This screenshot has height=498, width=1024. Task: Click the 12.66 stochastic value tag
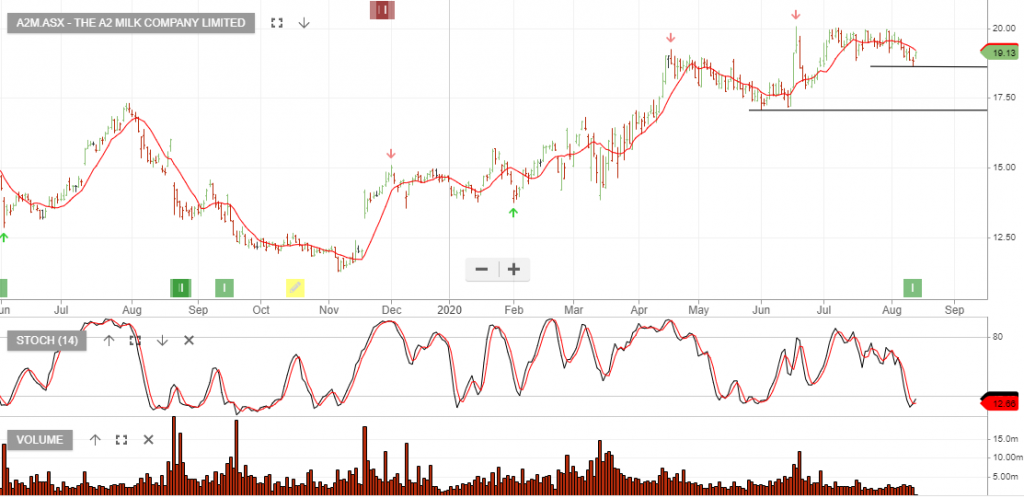1002,403
